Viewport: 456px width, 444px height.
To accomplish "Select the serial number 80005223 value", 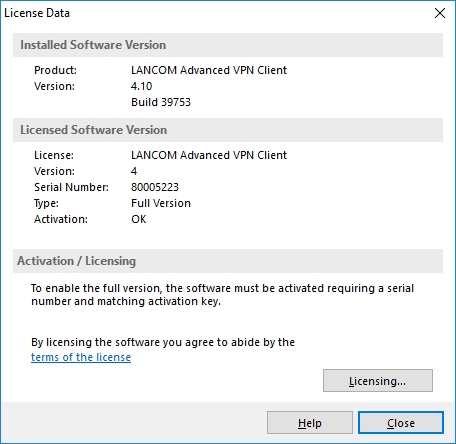I will [155, 187].
